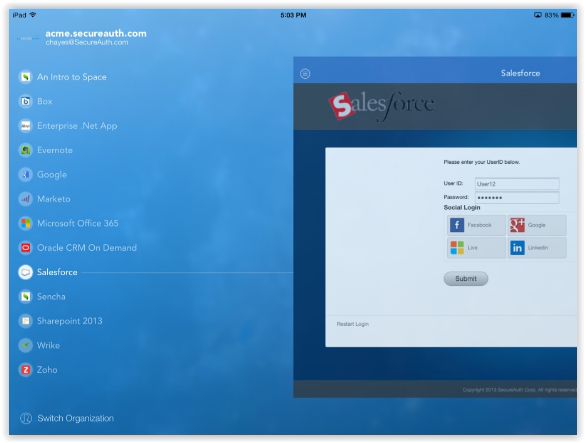Select the Wrike label
This screenshot has width=585, height=443.
pos(48,345)
